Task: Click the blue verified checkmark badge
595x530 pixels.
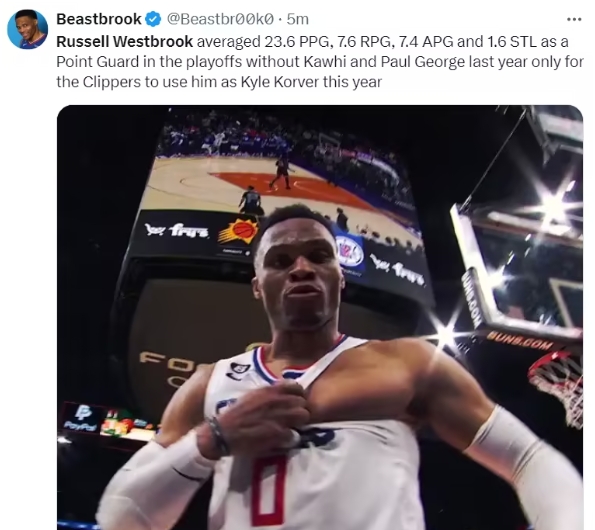Action: 153,19
